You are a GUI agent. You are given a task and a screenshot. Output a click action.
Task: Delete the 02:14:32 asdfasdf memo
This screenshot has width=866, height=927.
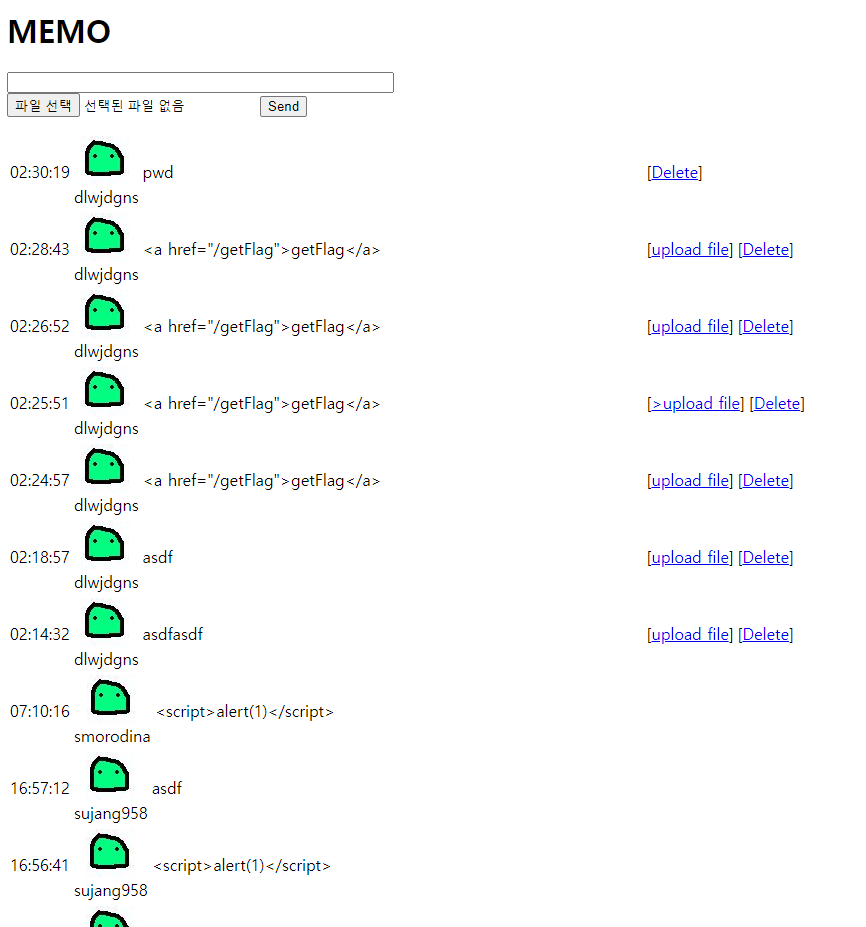coord(766,634)
